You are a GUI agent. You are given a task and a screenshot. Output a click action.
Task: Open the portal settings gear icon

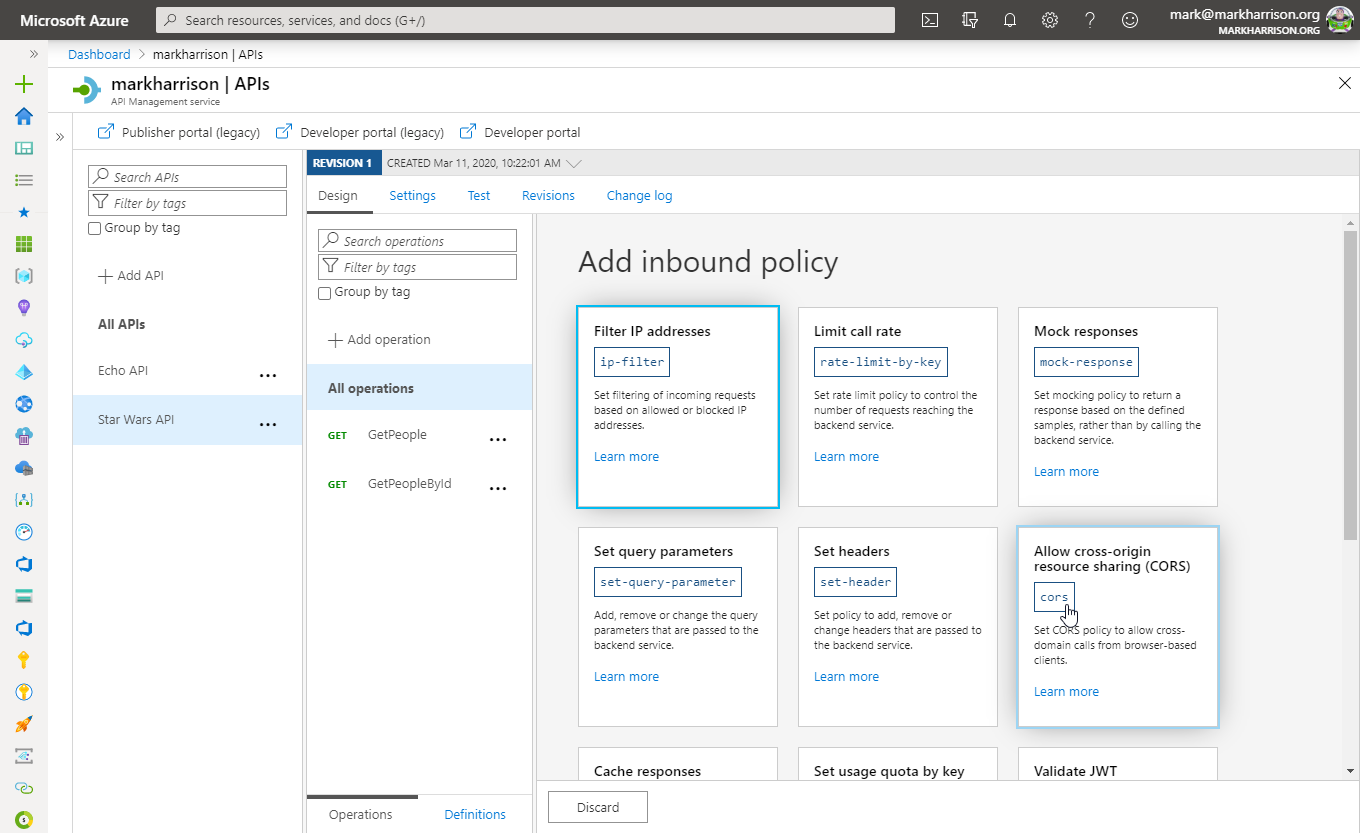1049,19
